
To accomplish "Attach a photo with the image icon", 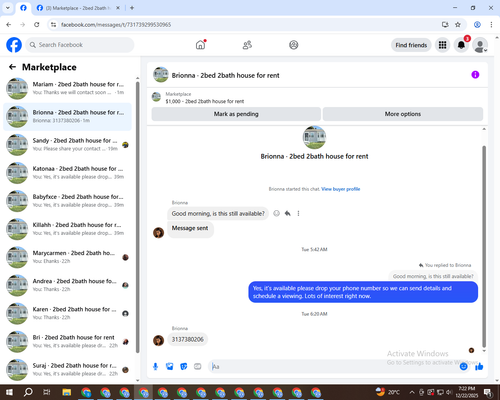I will point(170,367).
